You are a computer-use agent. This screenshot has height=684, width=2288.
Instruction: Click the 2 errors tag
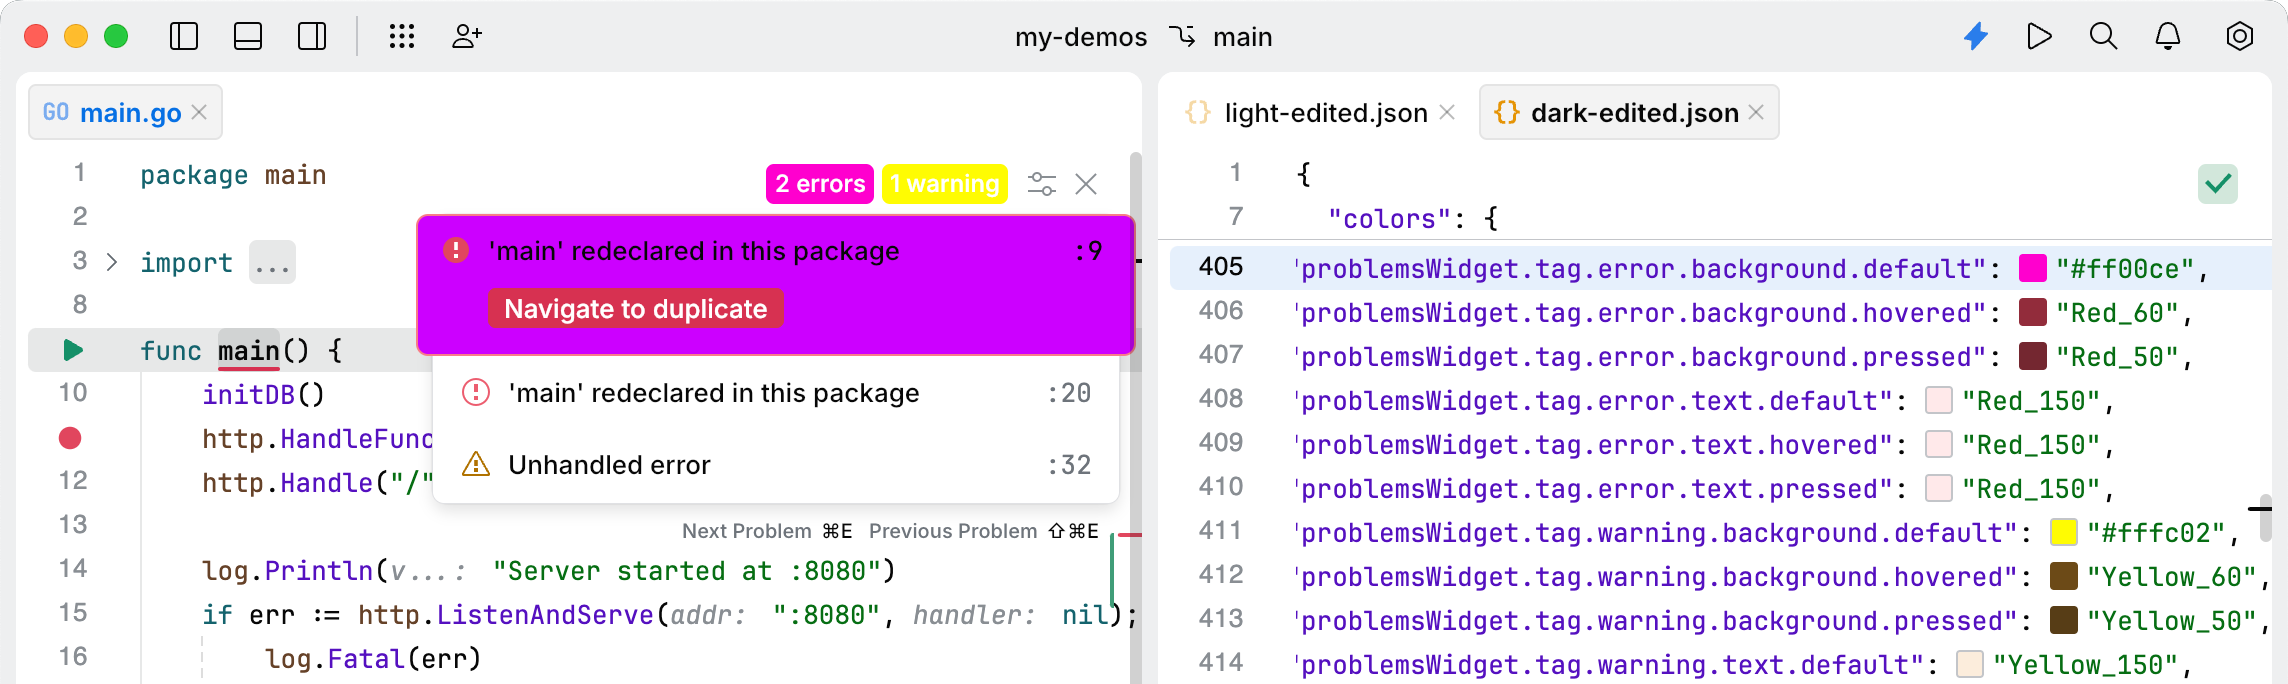click(x=820, y=184)
